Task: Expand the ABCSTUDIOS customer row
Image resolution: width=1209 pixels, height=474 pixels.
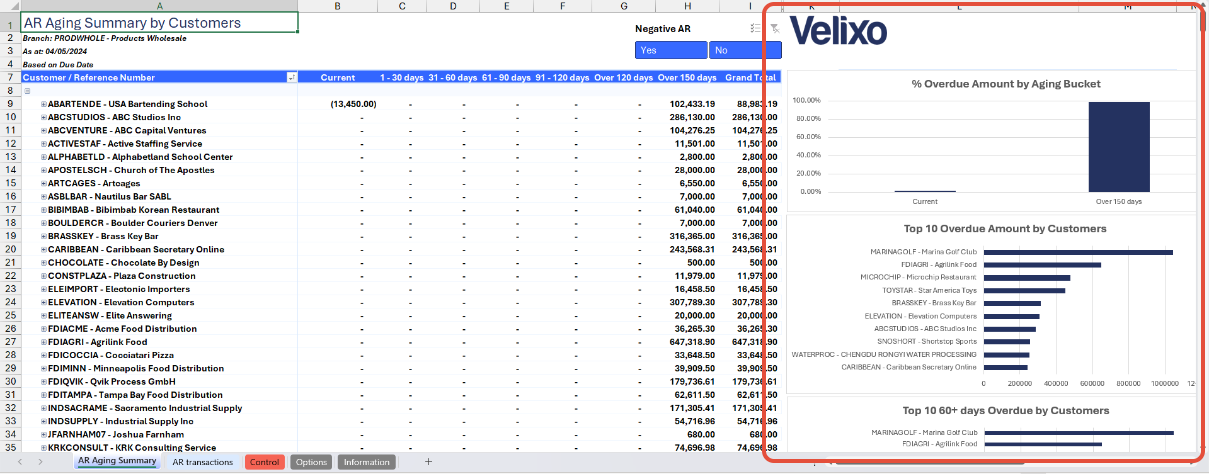Action: pyautogui.click(x=43, y=117)
